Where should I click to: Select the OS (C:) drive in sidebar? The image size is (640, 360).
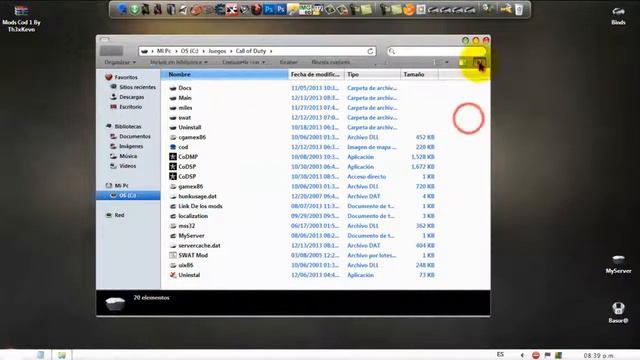point(128,196)
